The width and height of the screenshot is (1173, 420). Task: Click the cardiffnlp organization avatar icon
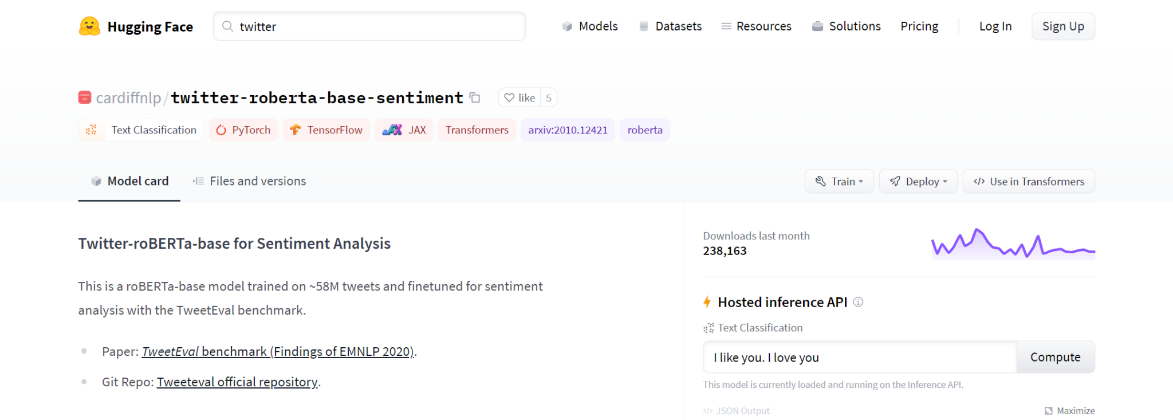click(85, 98)
